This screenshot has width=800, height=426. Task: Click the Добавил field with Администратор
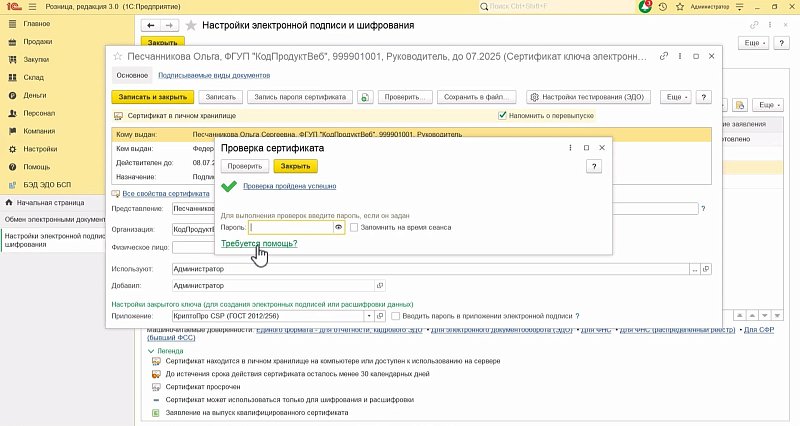pyautogui.click(x=273, y=286)
